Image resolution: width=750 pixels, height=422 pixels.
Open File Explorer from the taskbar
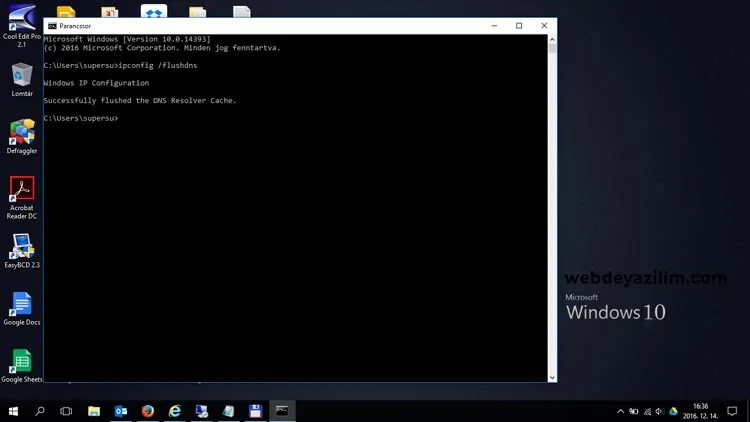click(94, 411)
